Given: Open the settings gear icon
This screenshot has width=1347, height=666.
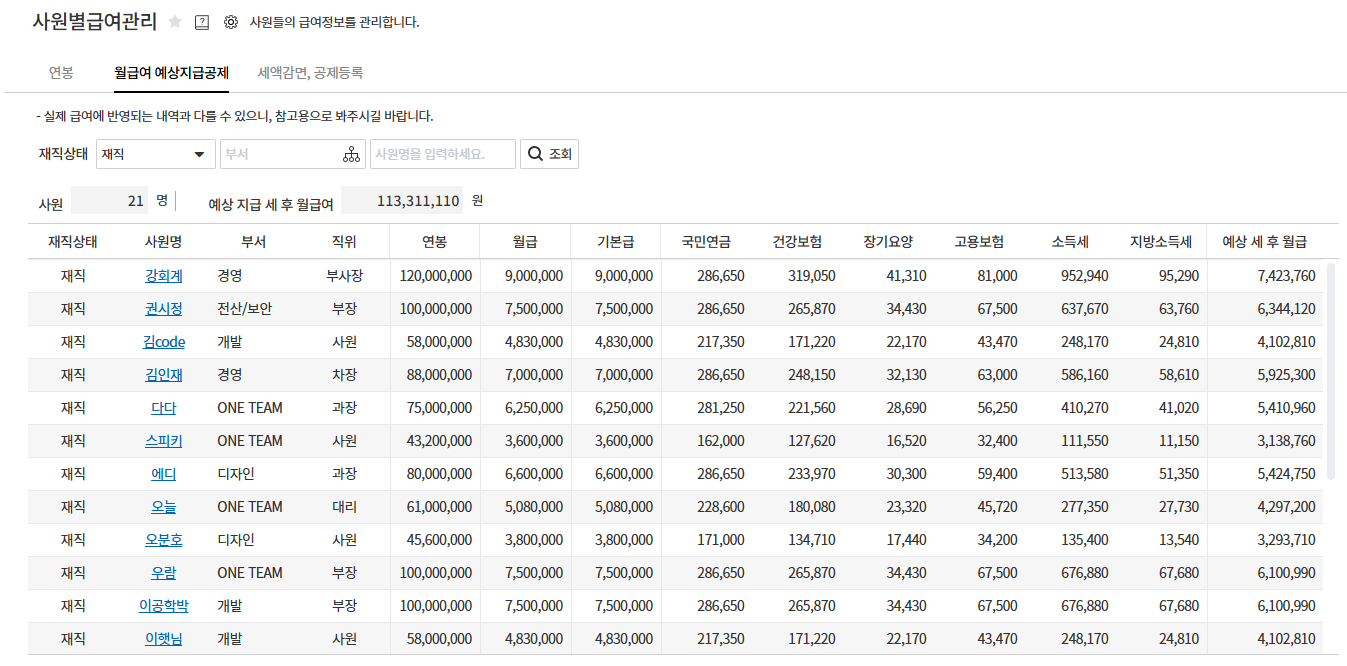Looking at the screenshot, I should [x=231, y=22].
